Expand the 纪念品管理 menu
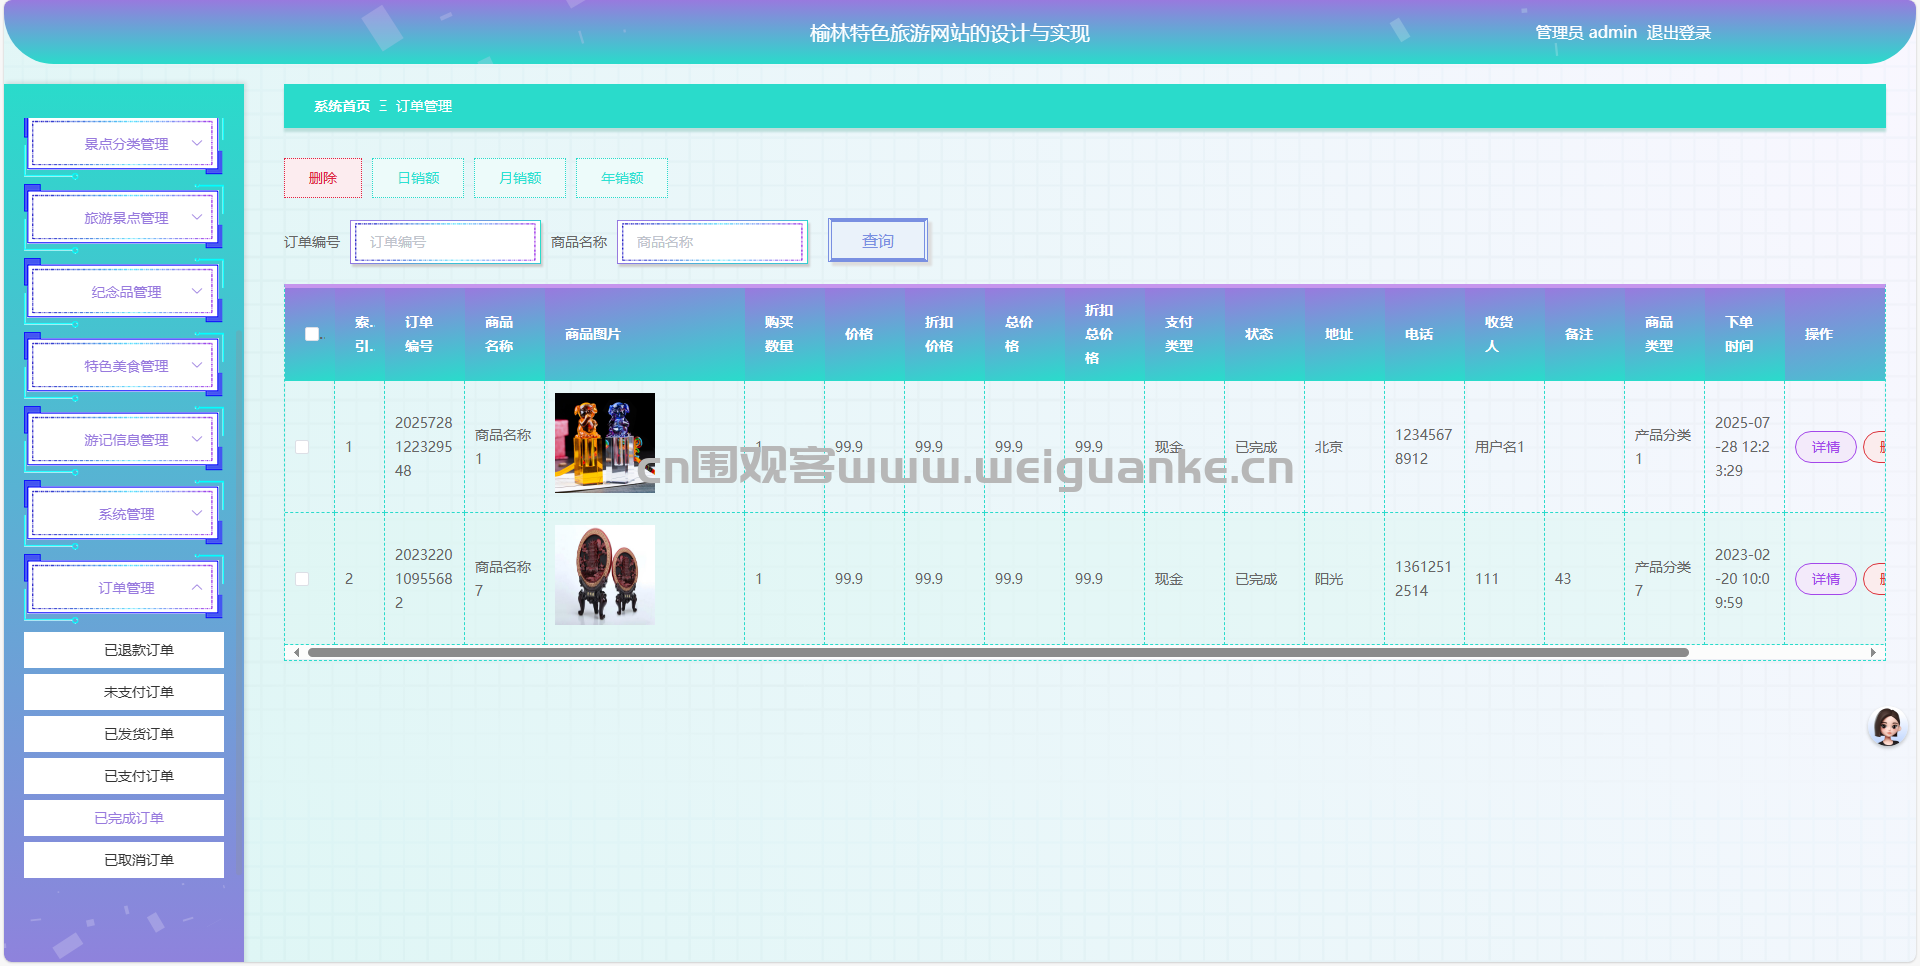The image size is (1920, 966). coord(123,292)
